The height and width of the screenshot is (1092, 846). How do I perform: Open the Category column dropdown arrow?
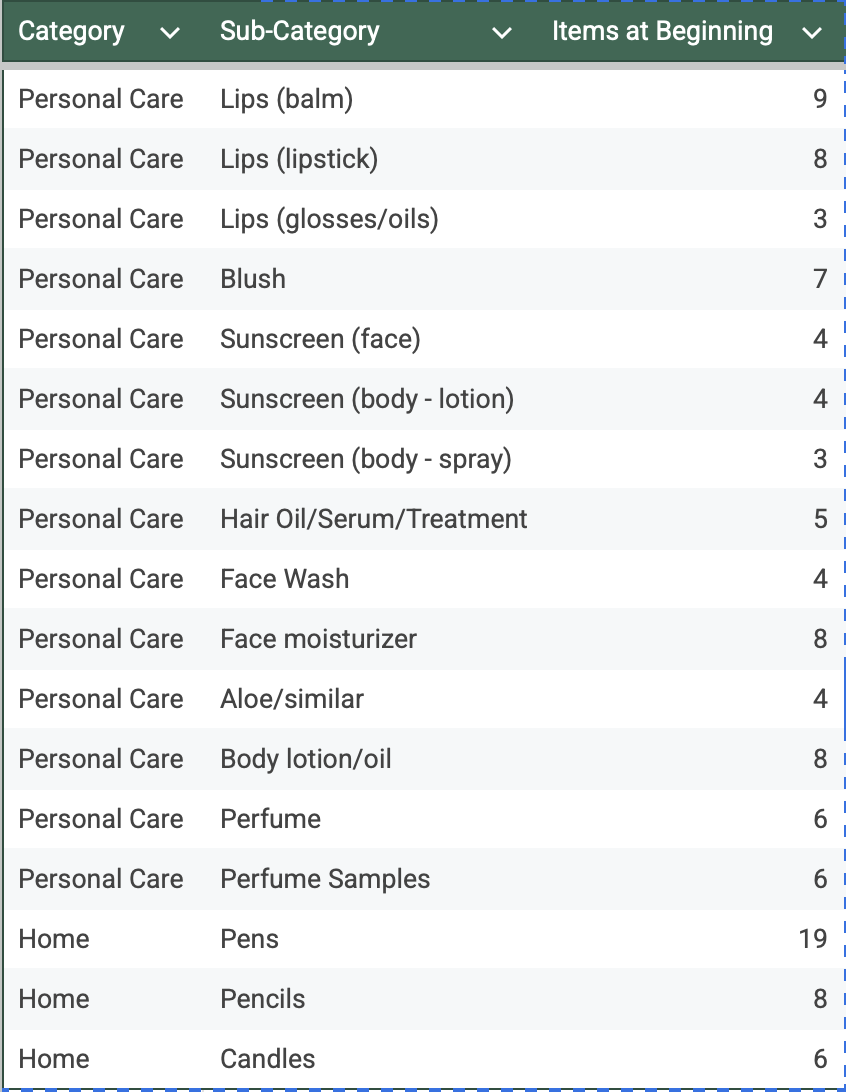tap(170, 33)
